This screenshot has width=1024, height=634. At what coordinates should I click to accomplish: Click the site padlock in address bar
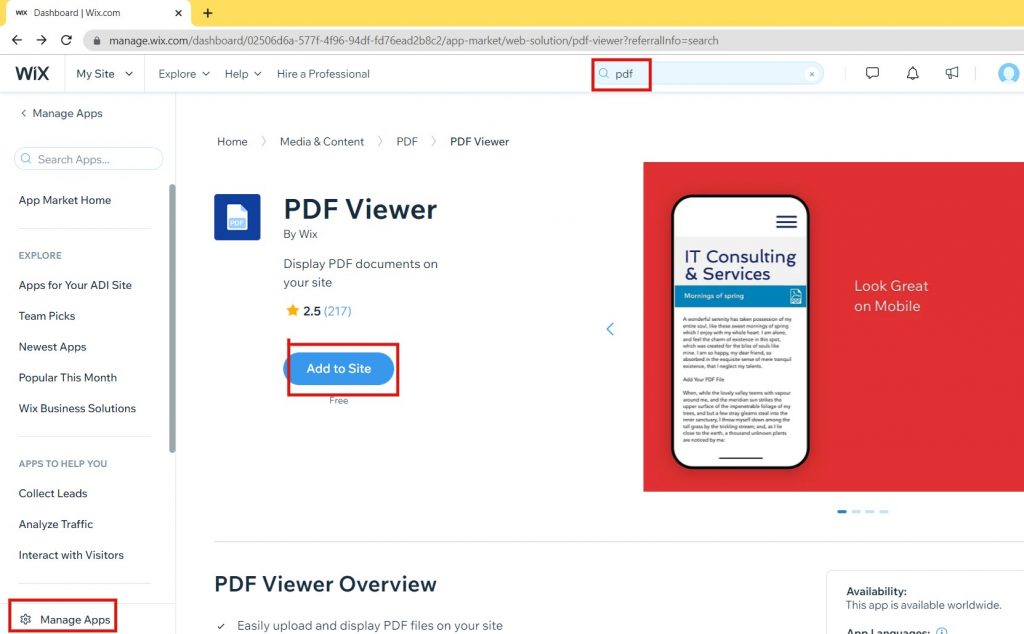tap(97, 40)
